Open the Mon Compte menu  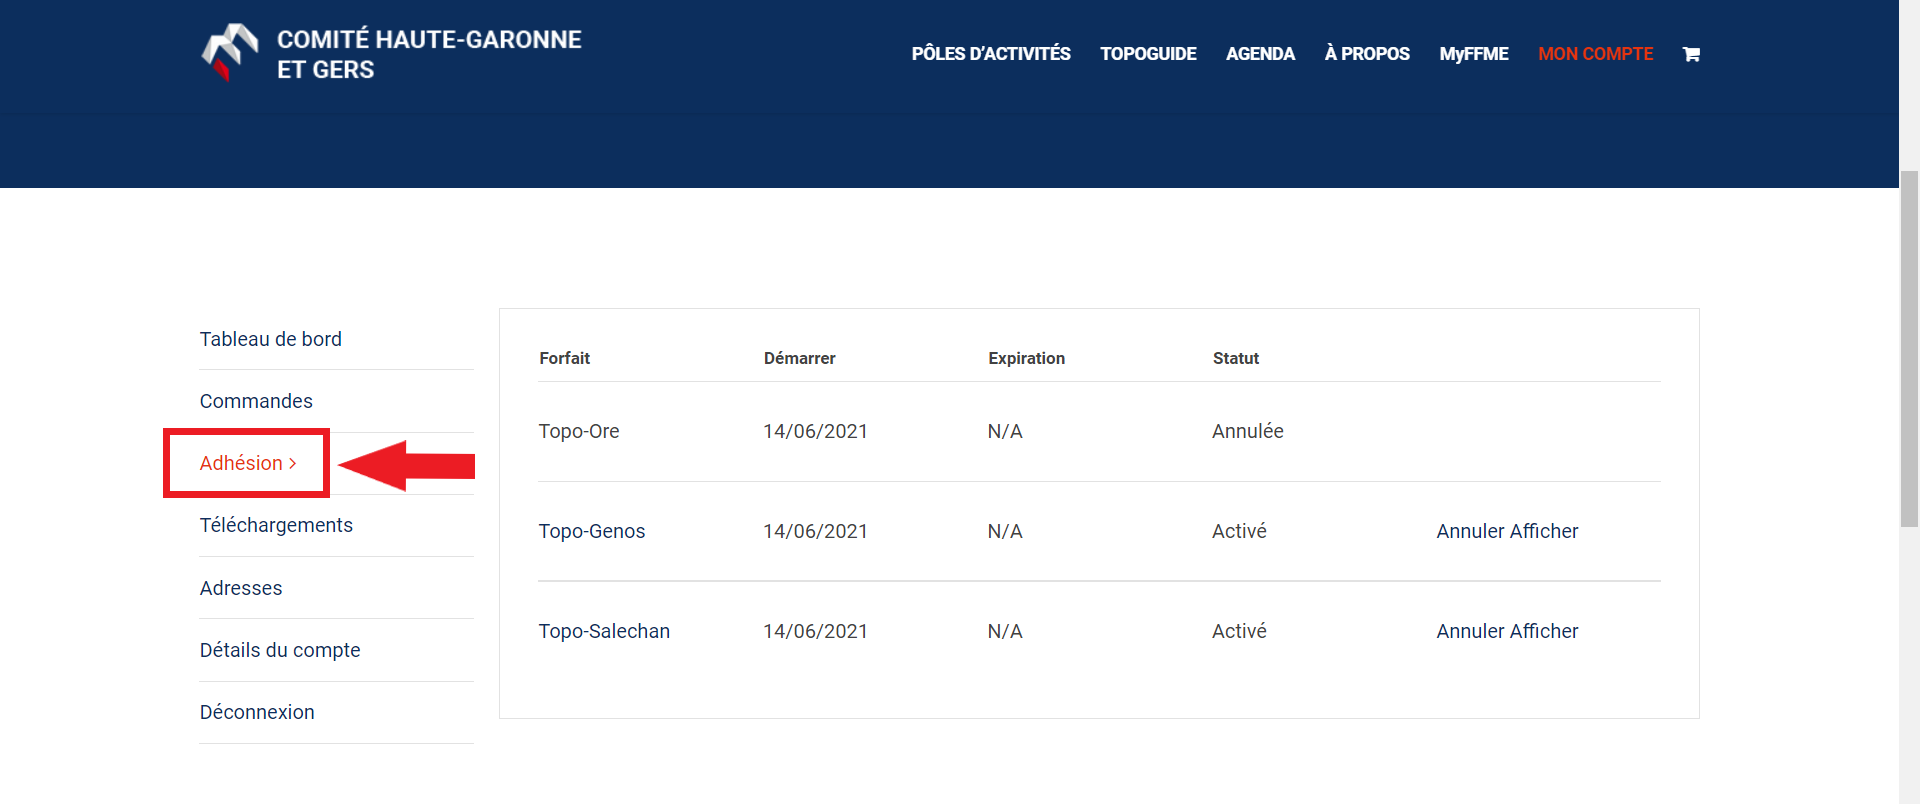[x=1595, y=54]
